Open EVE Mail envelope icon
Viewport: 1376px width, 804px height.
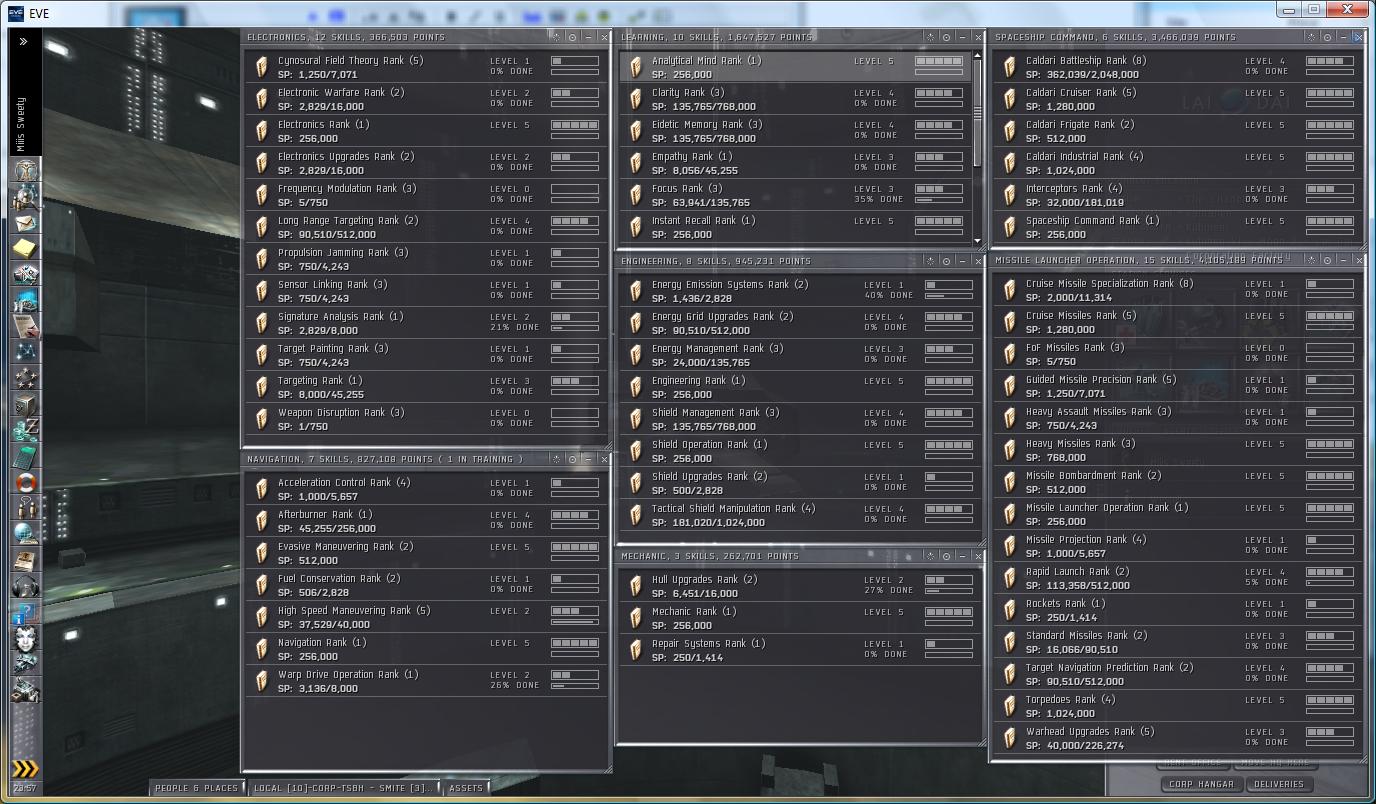coord(25,223)
